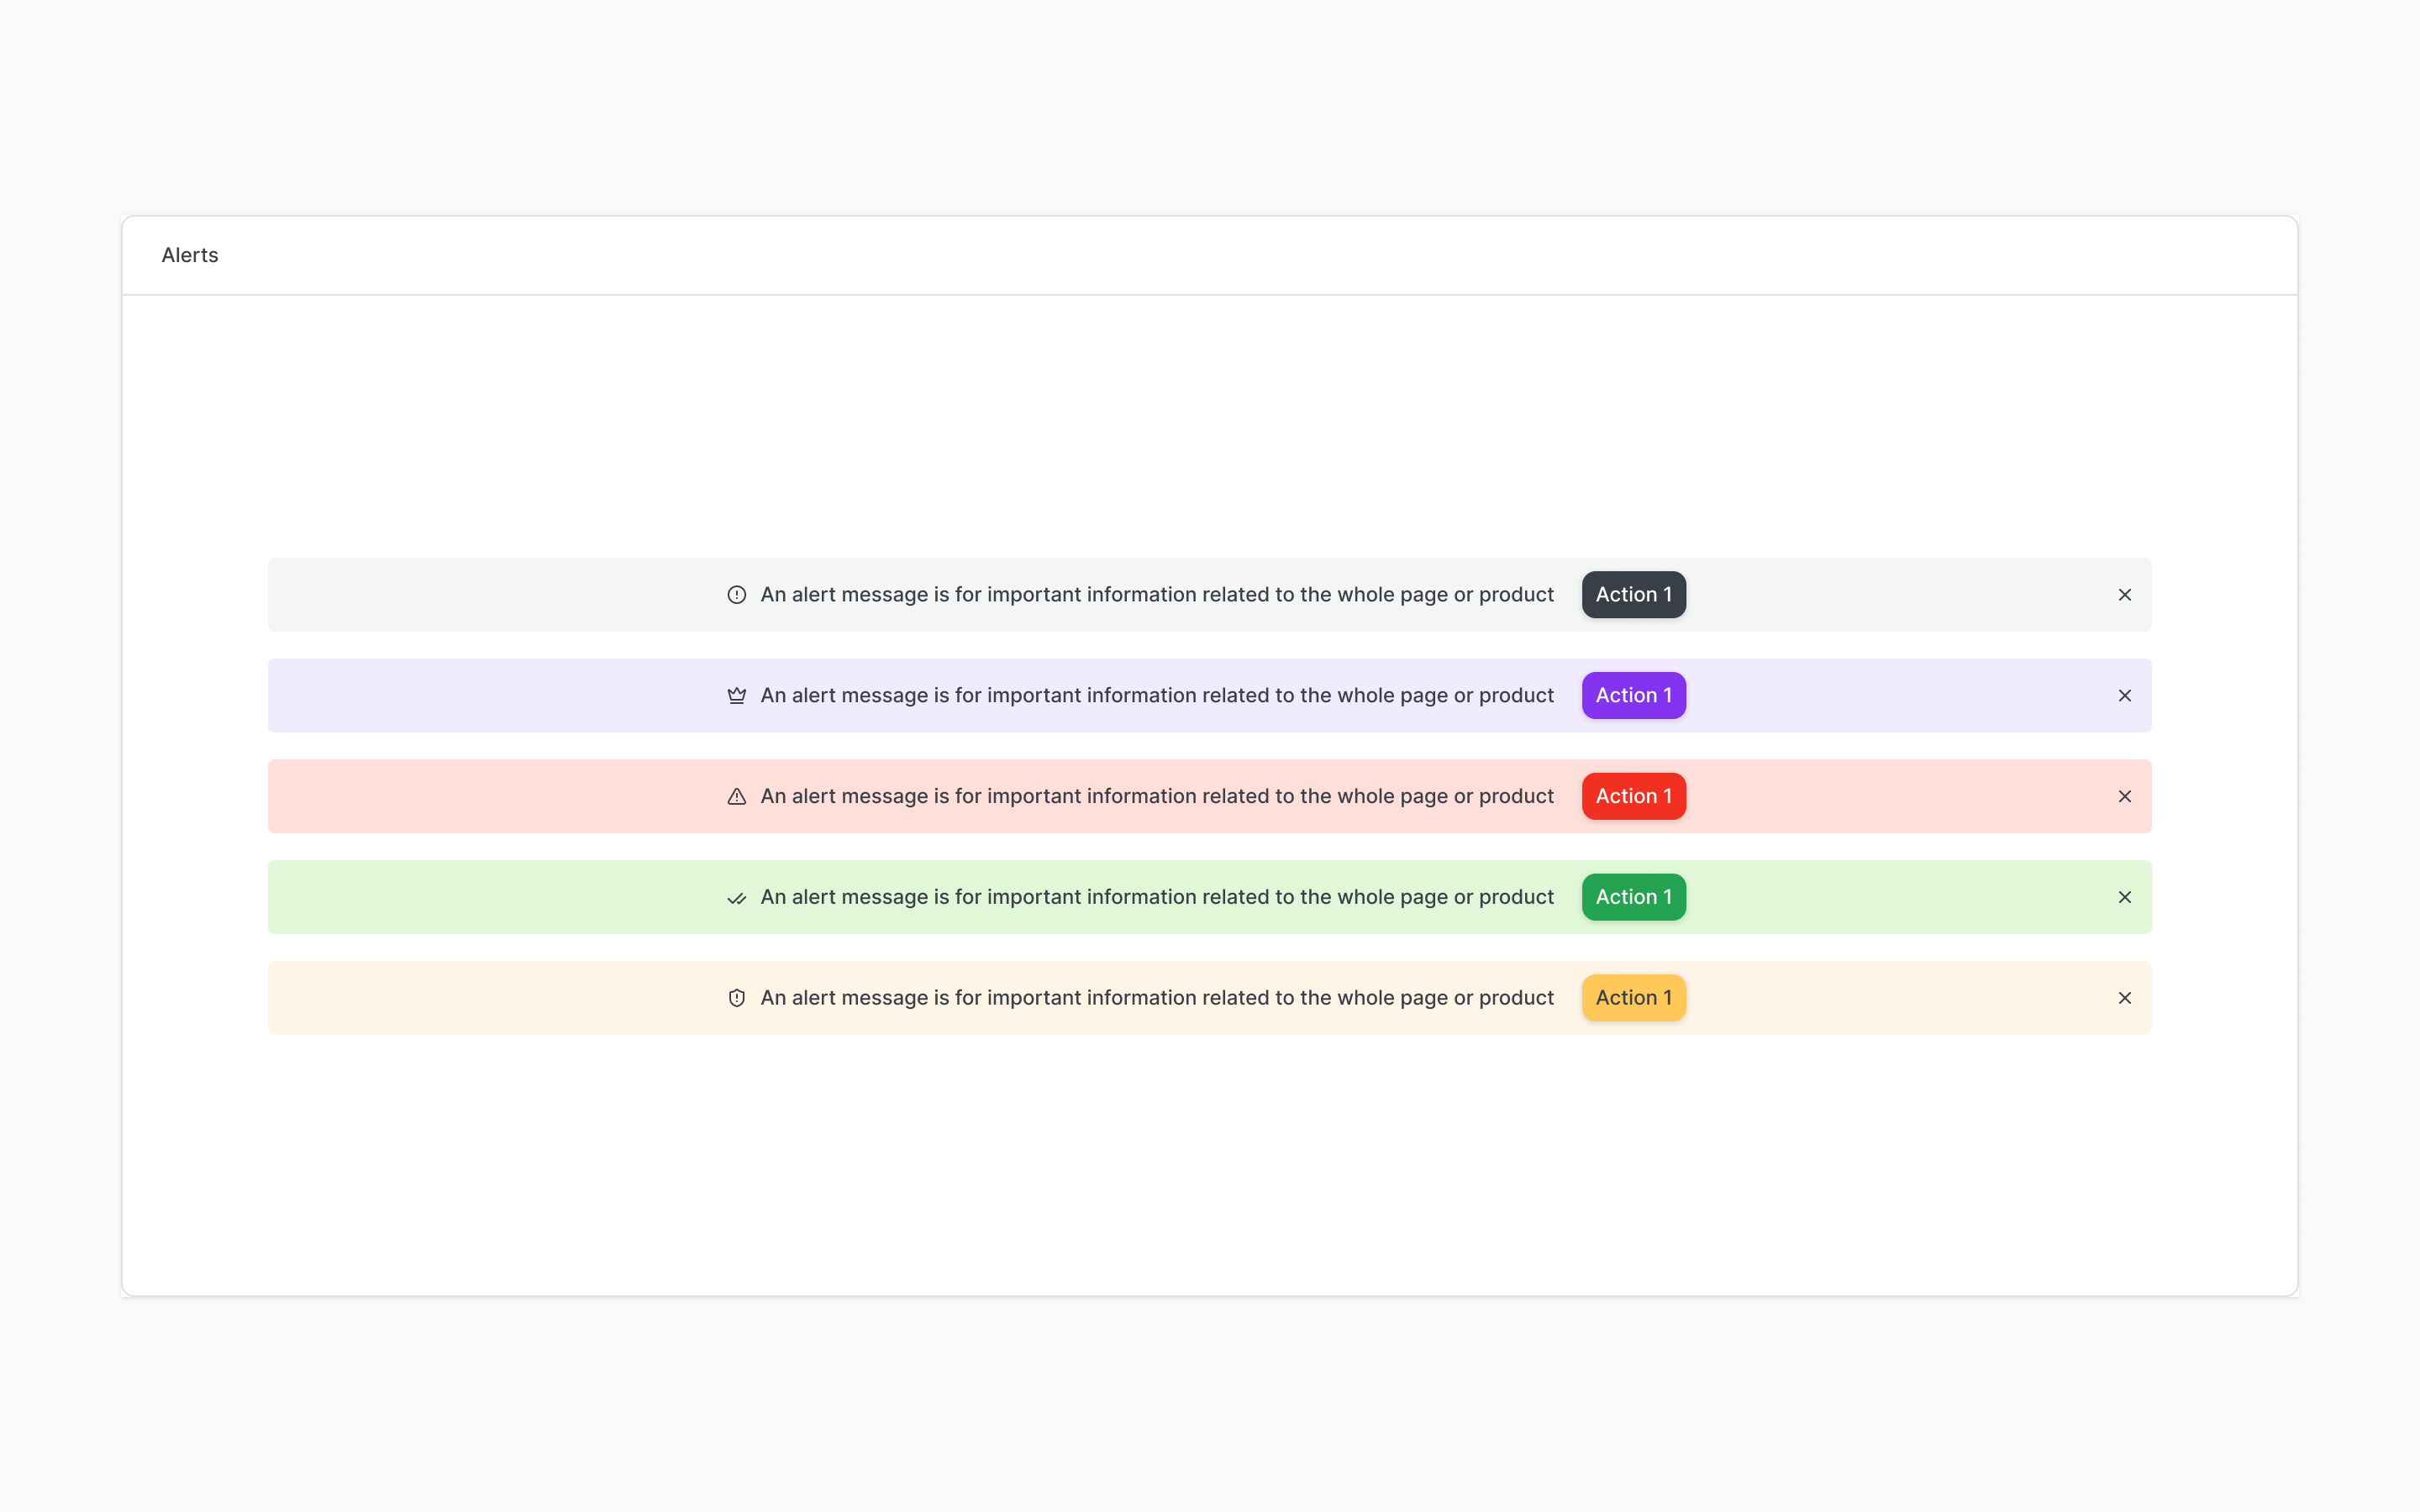This screenshot has width=2420, height=1512.
Task: Select the green alert message text
Action: pos(1156,897)
